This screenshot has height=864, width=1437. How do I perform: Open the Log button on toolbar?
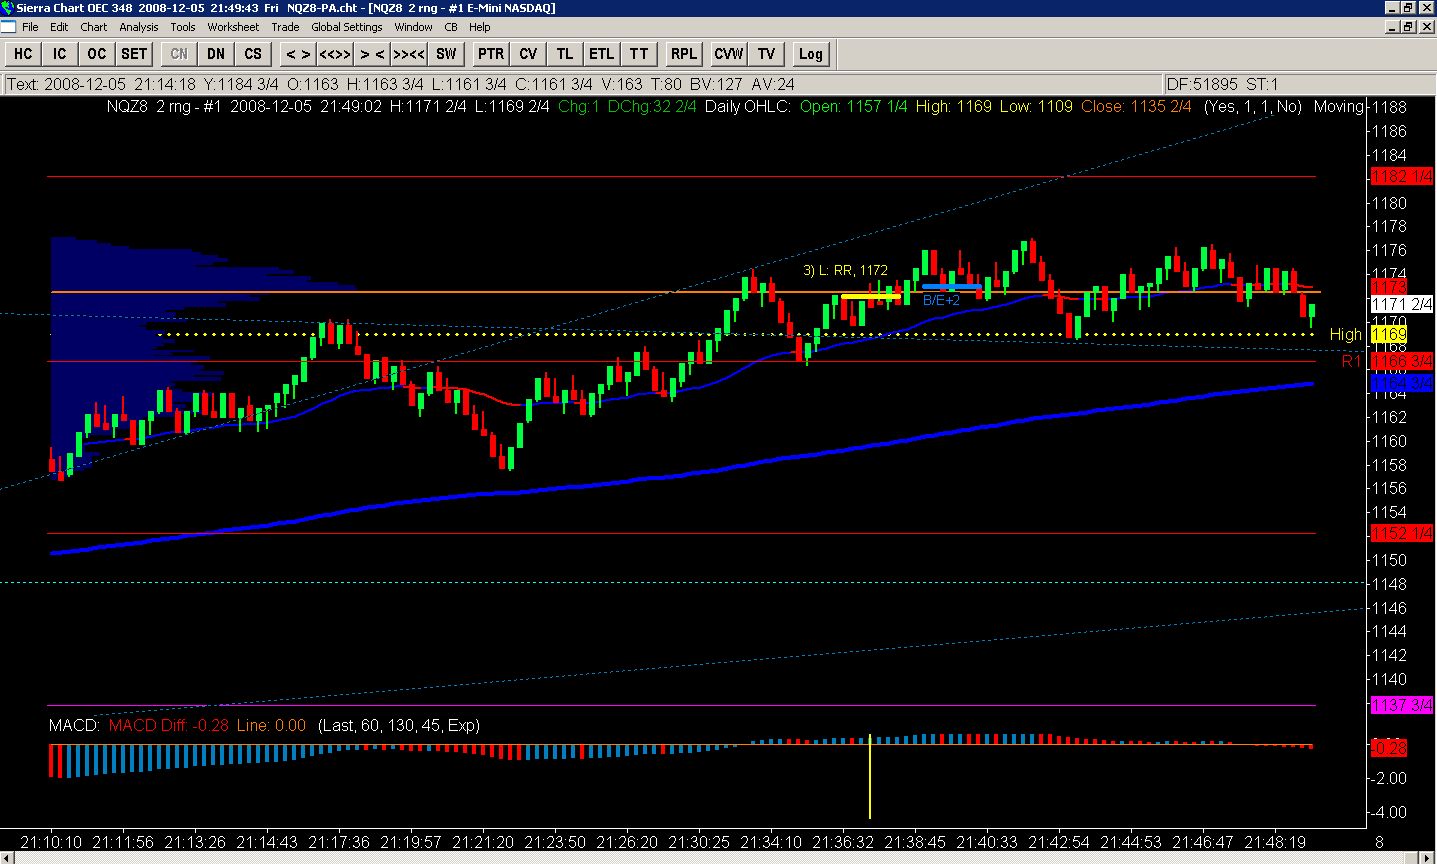coord(810,54)
